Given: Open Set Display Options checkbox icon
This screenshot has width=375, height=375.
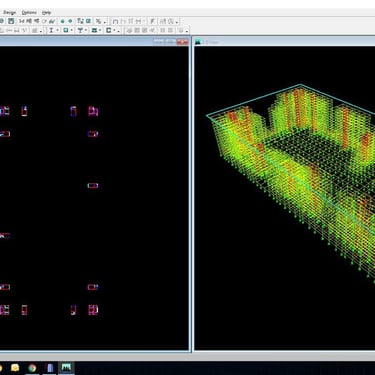Looking at the screenshot, I should point(88,21).
